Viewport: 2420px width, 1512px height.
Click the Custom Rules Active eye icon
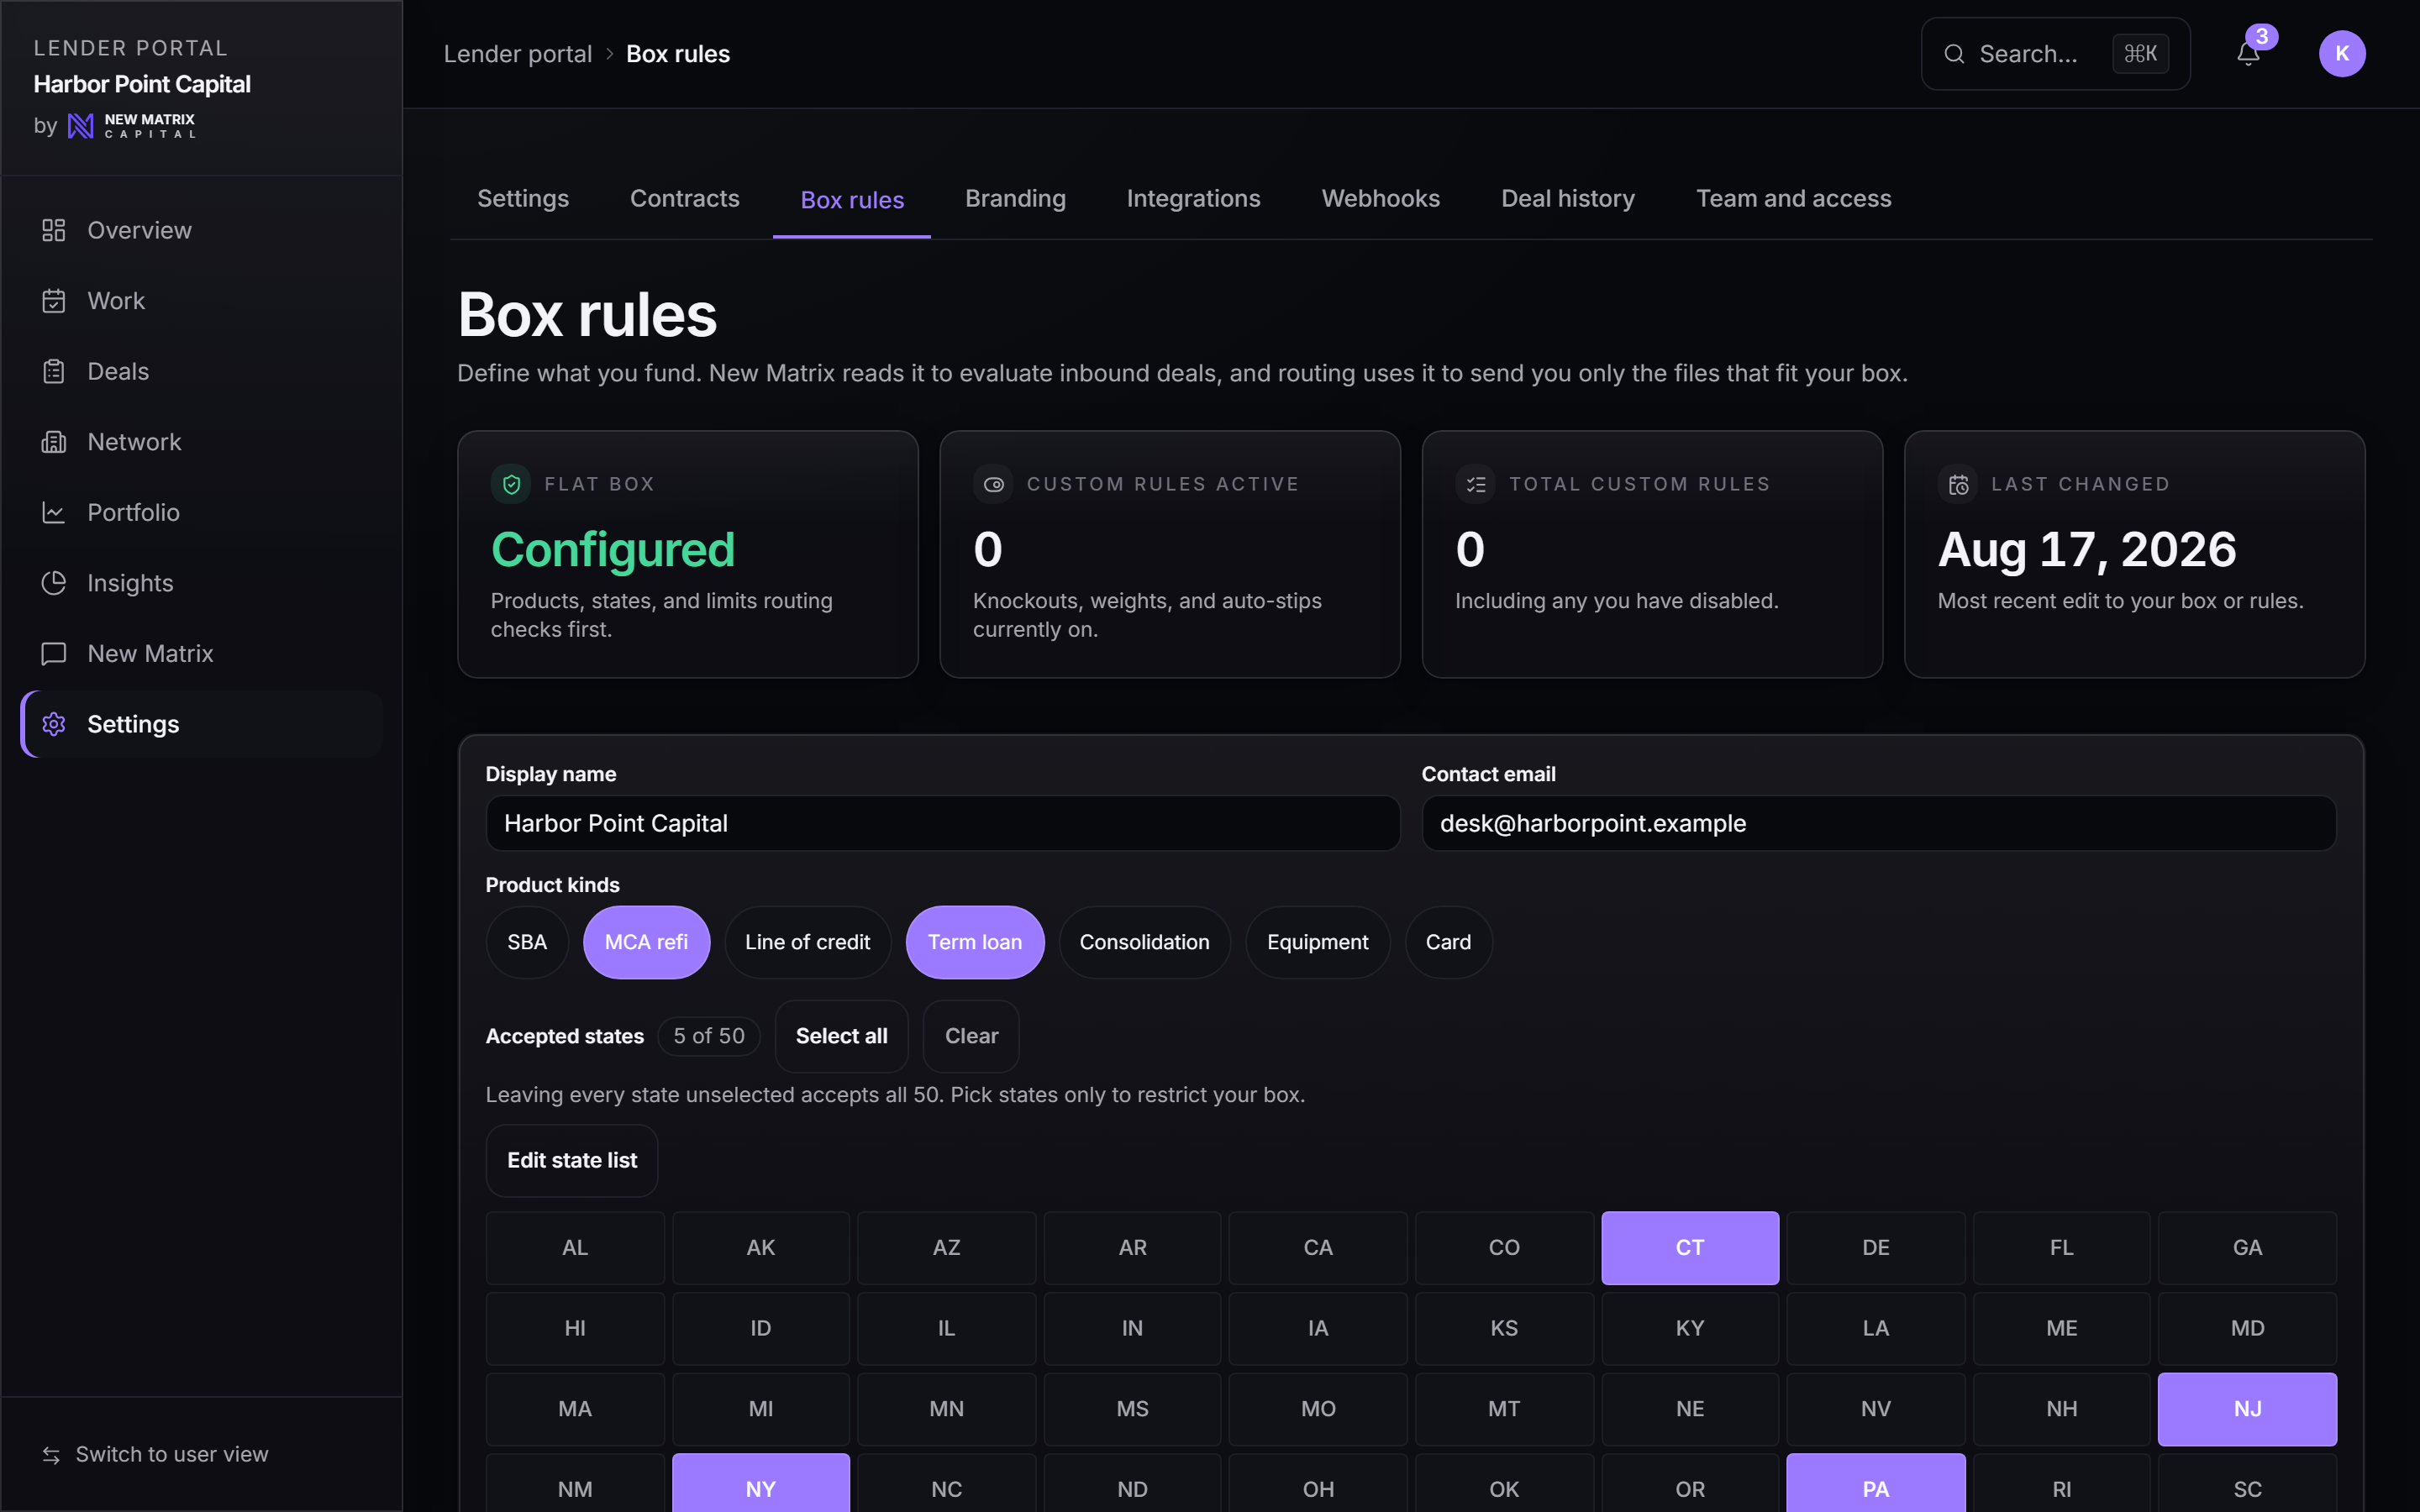click(993, 485)
